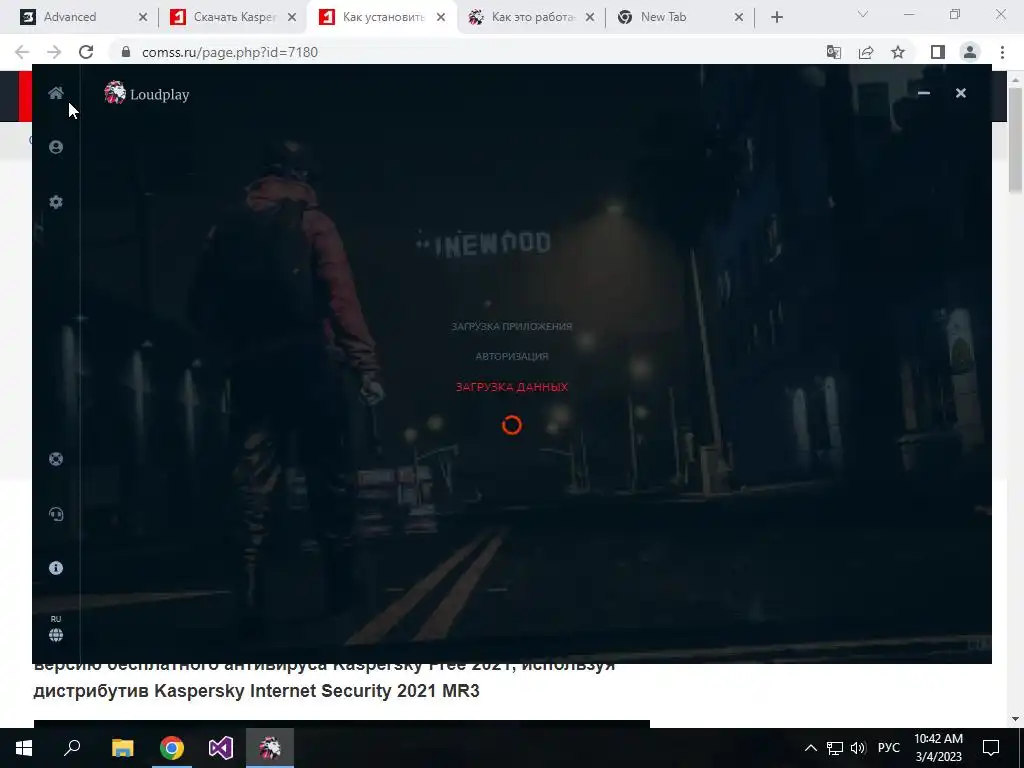Screen dimensions: 1024x768
Task: Close the Loudplay window
Action: [x=961, y=93]
